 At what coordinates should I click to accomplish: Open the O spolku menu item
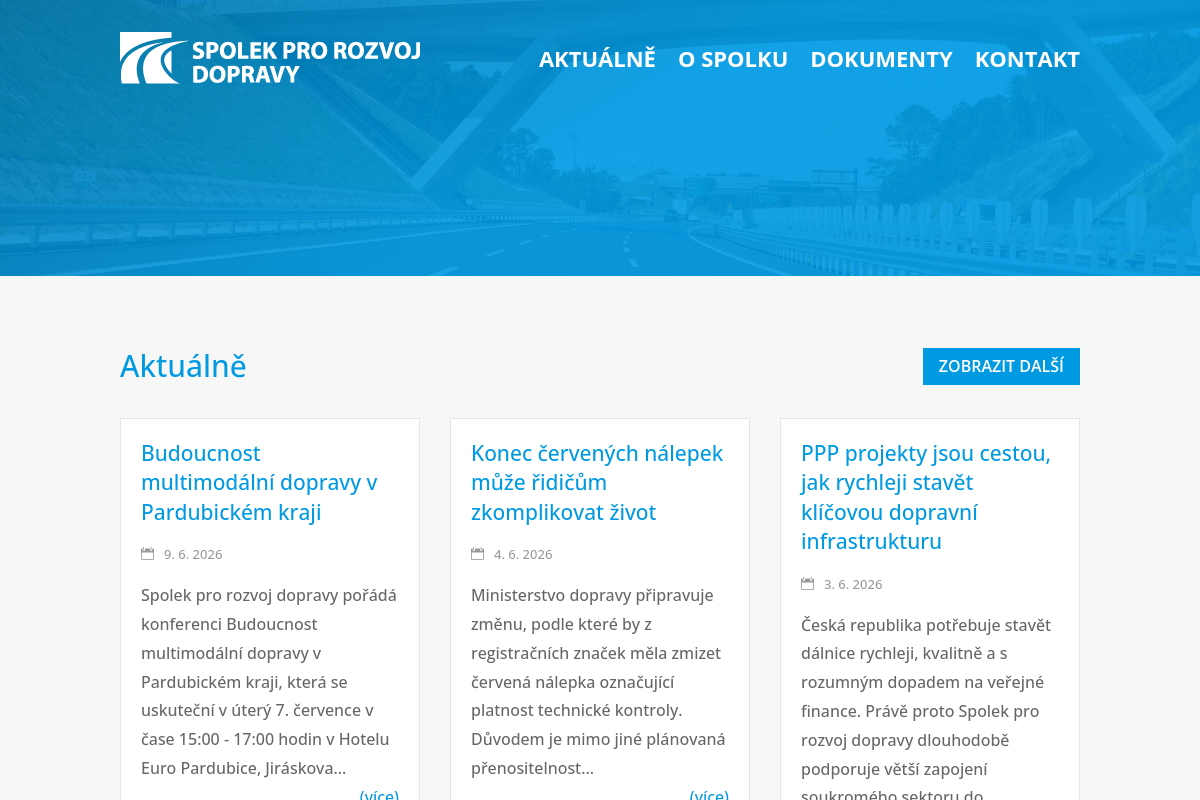[733, 59]
